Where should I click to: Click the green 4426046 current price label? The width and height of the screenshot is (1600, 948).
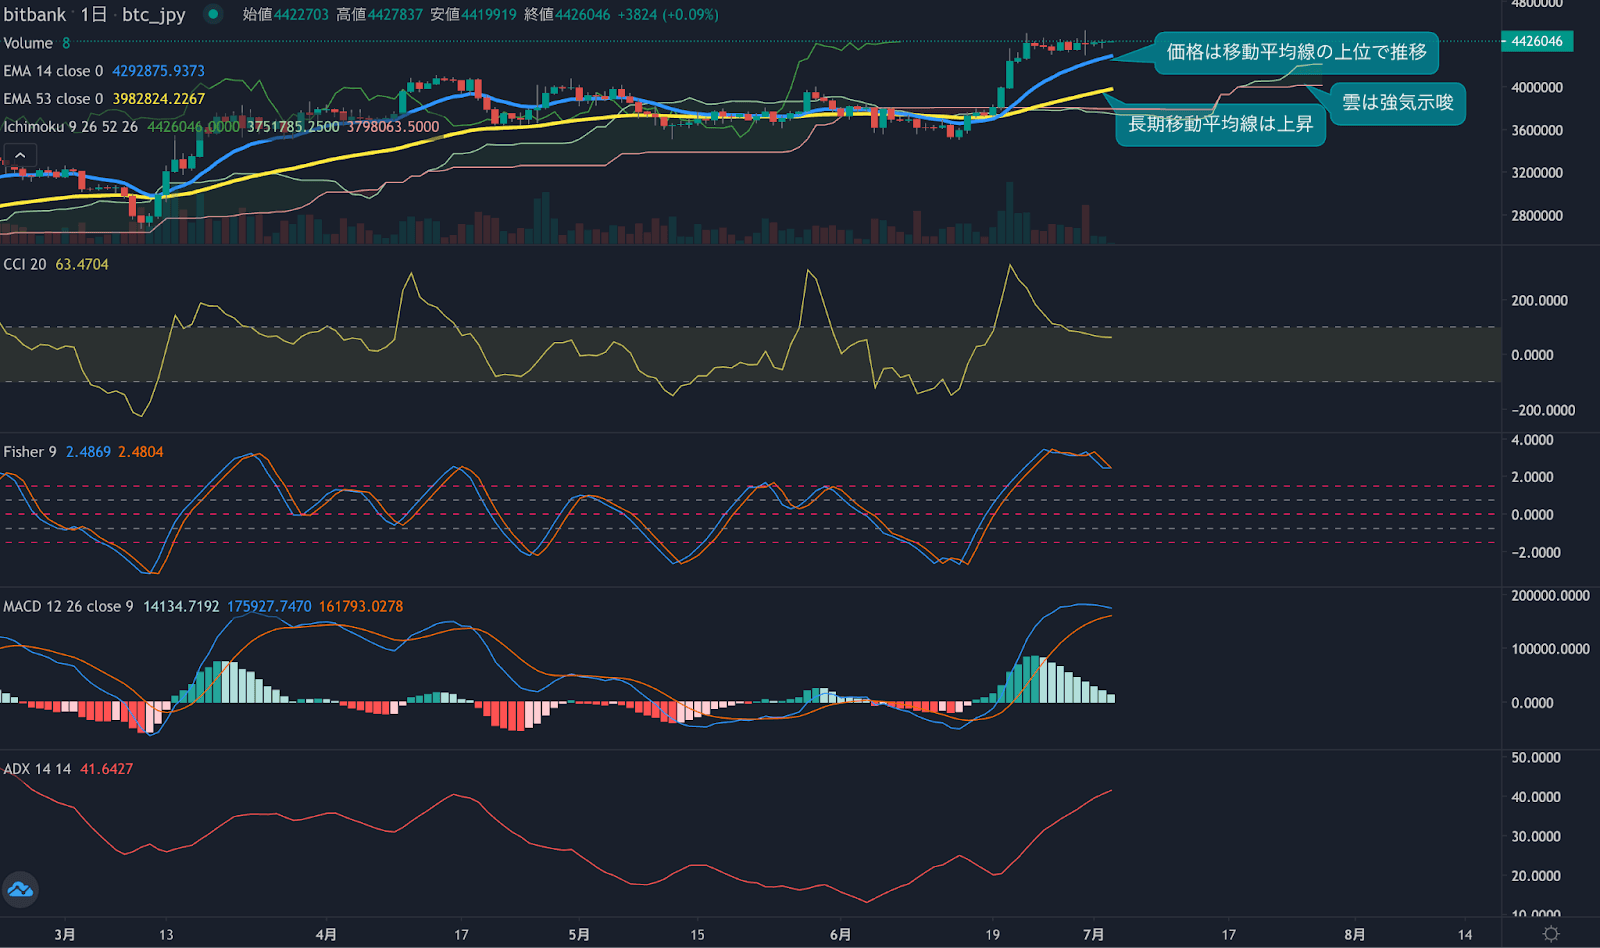tap(1537, 41)
